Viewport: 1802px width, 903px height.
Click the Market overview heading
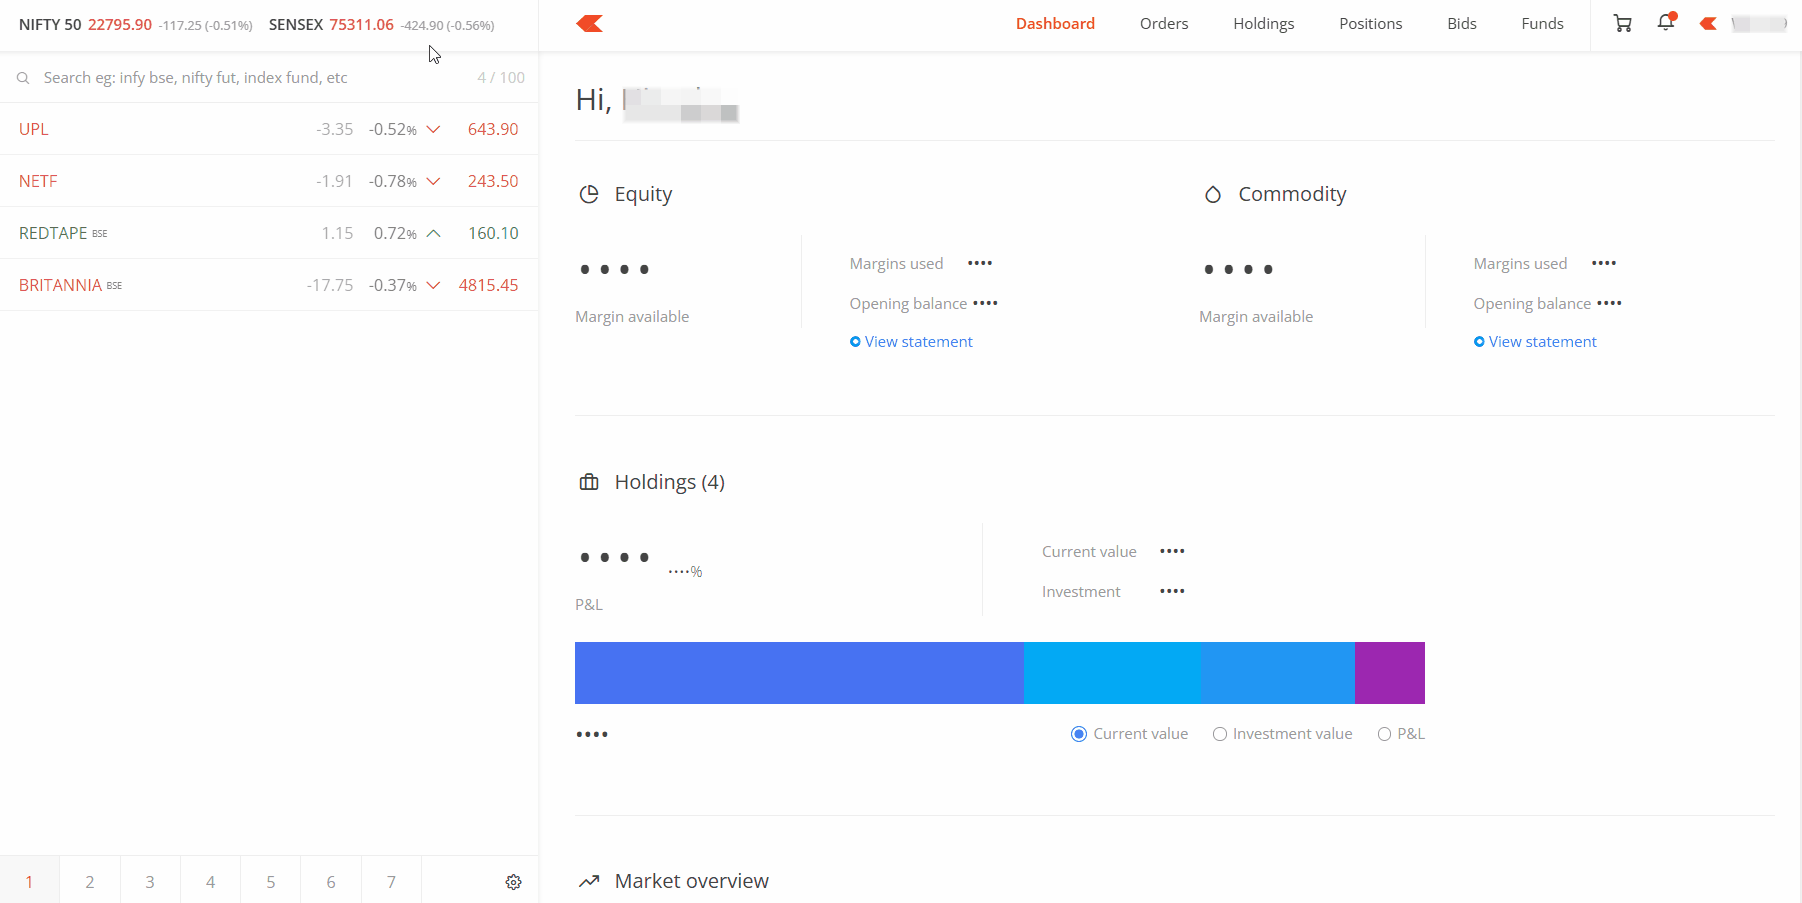tap(692, 881)
